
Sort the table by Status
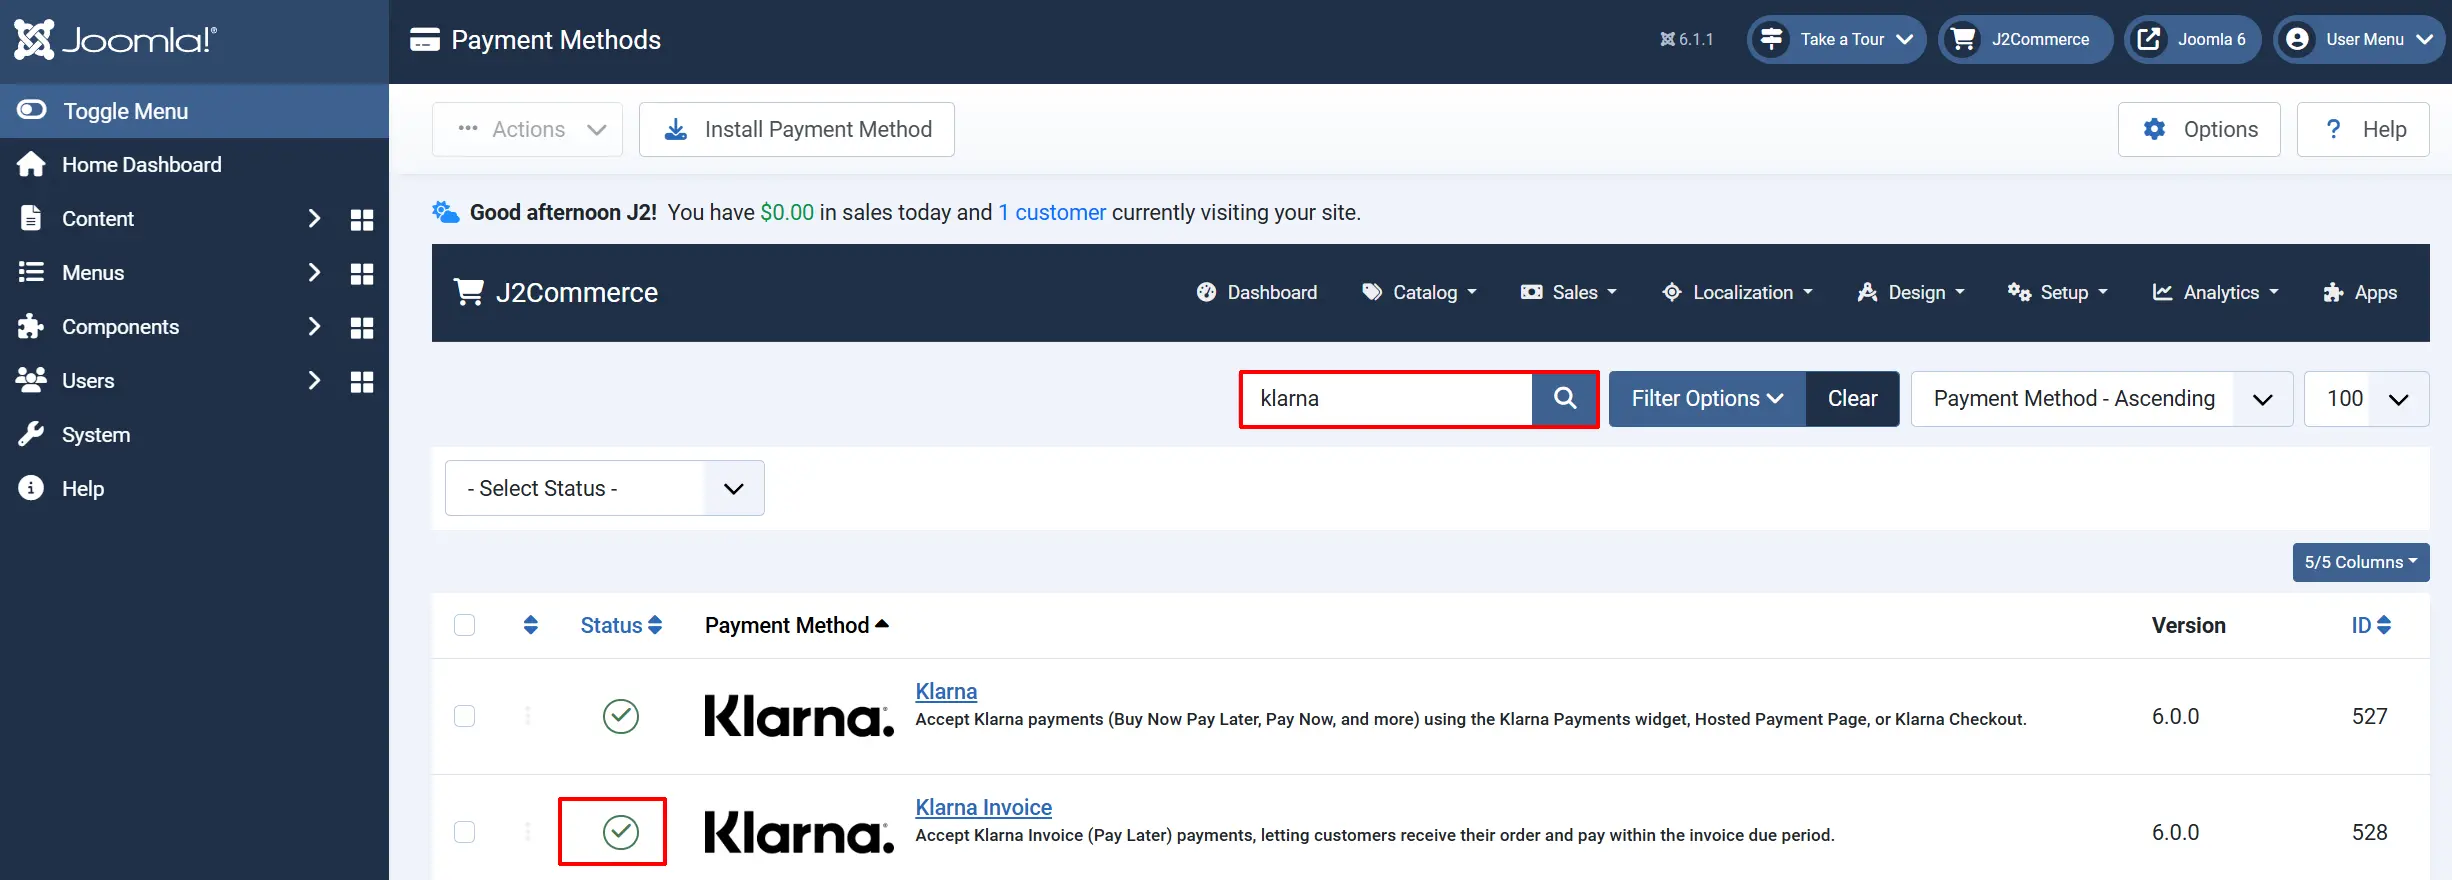tap(621, 625)
